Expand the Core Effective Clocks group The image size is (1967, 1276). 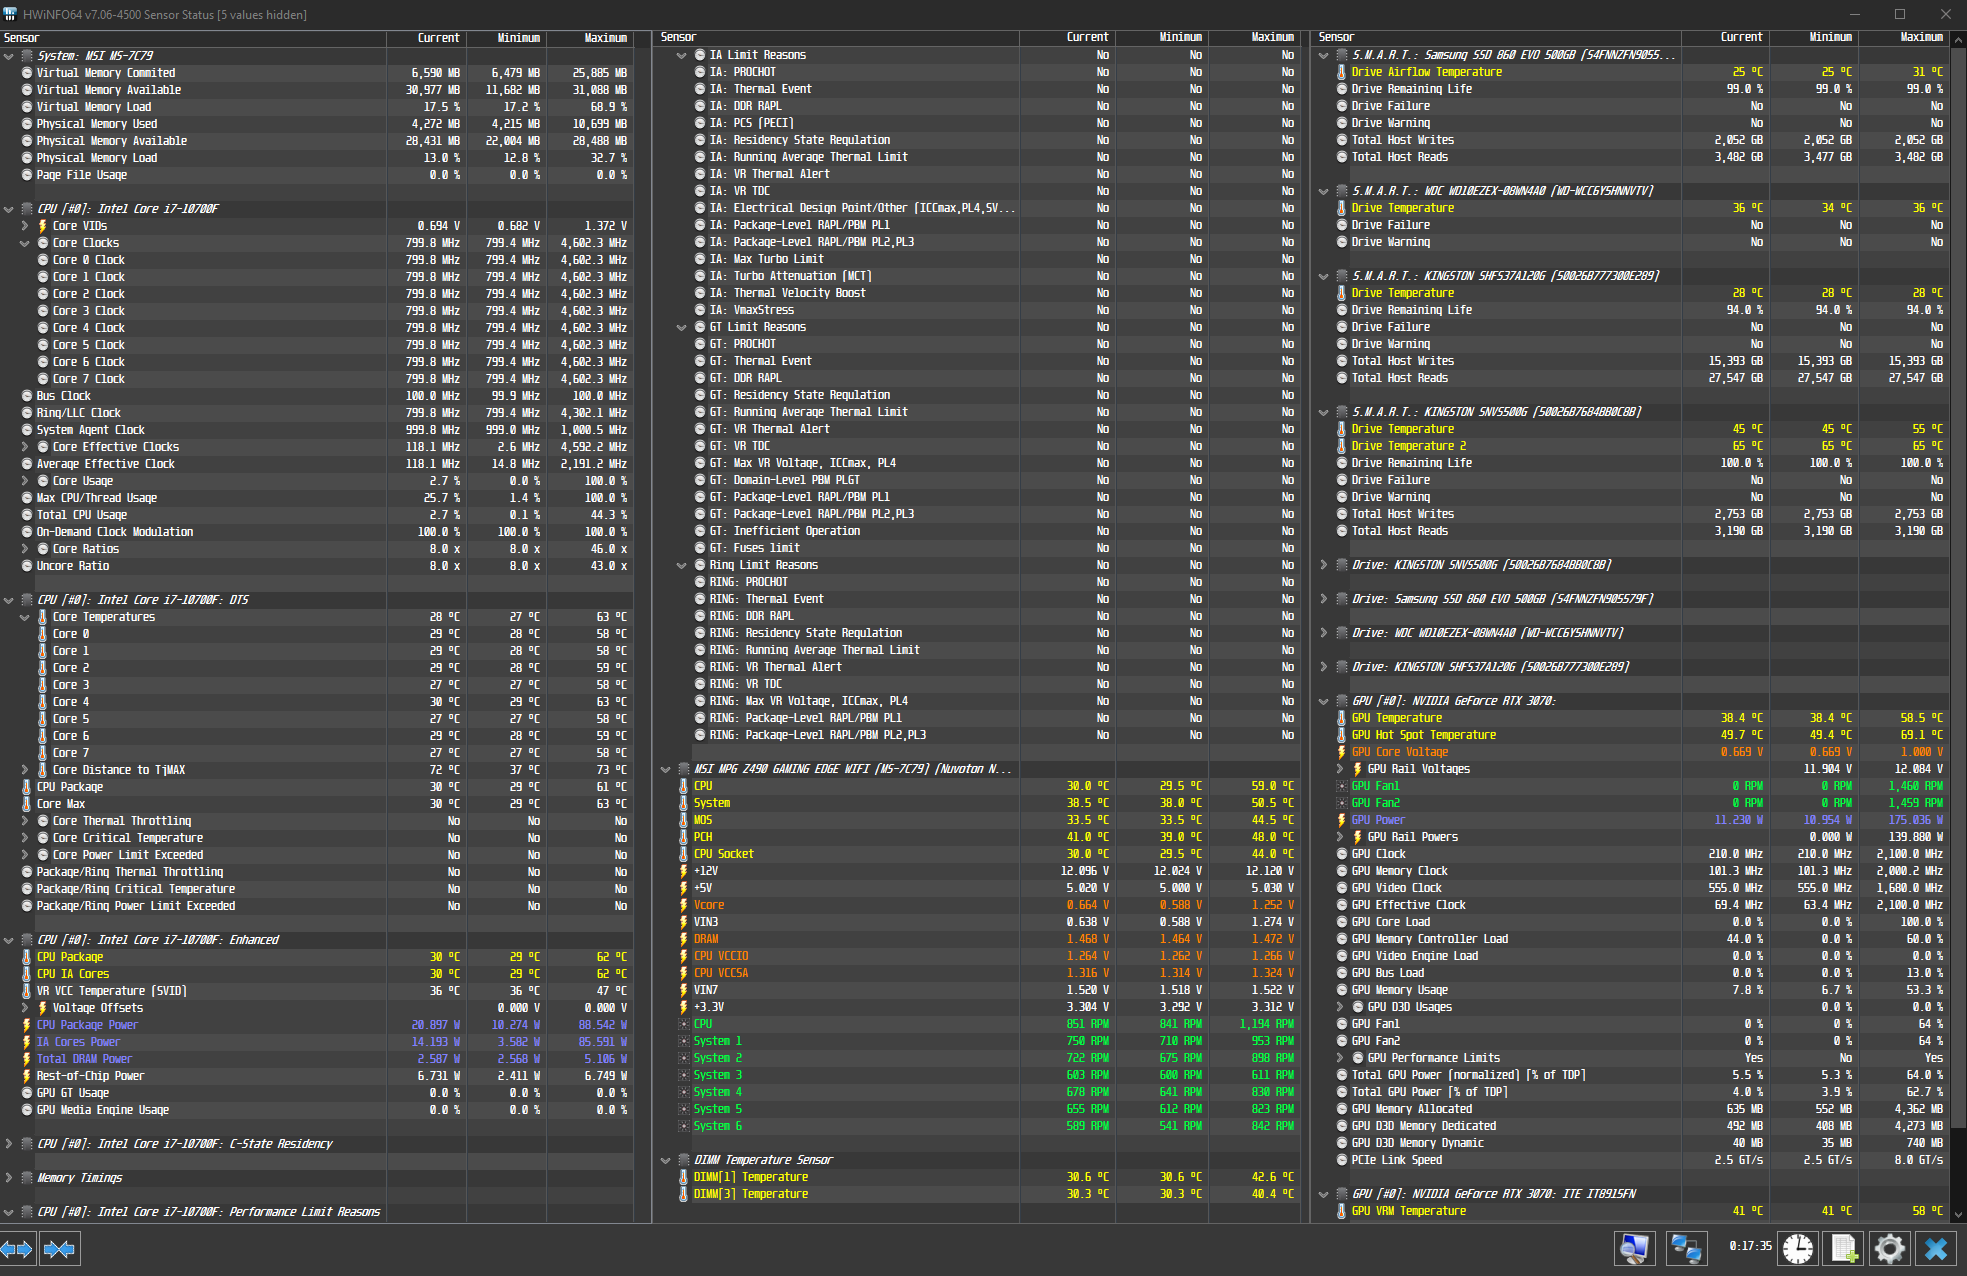(x=25, y=447)
